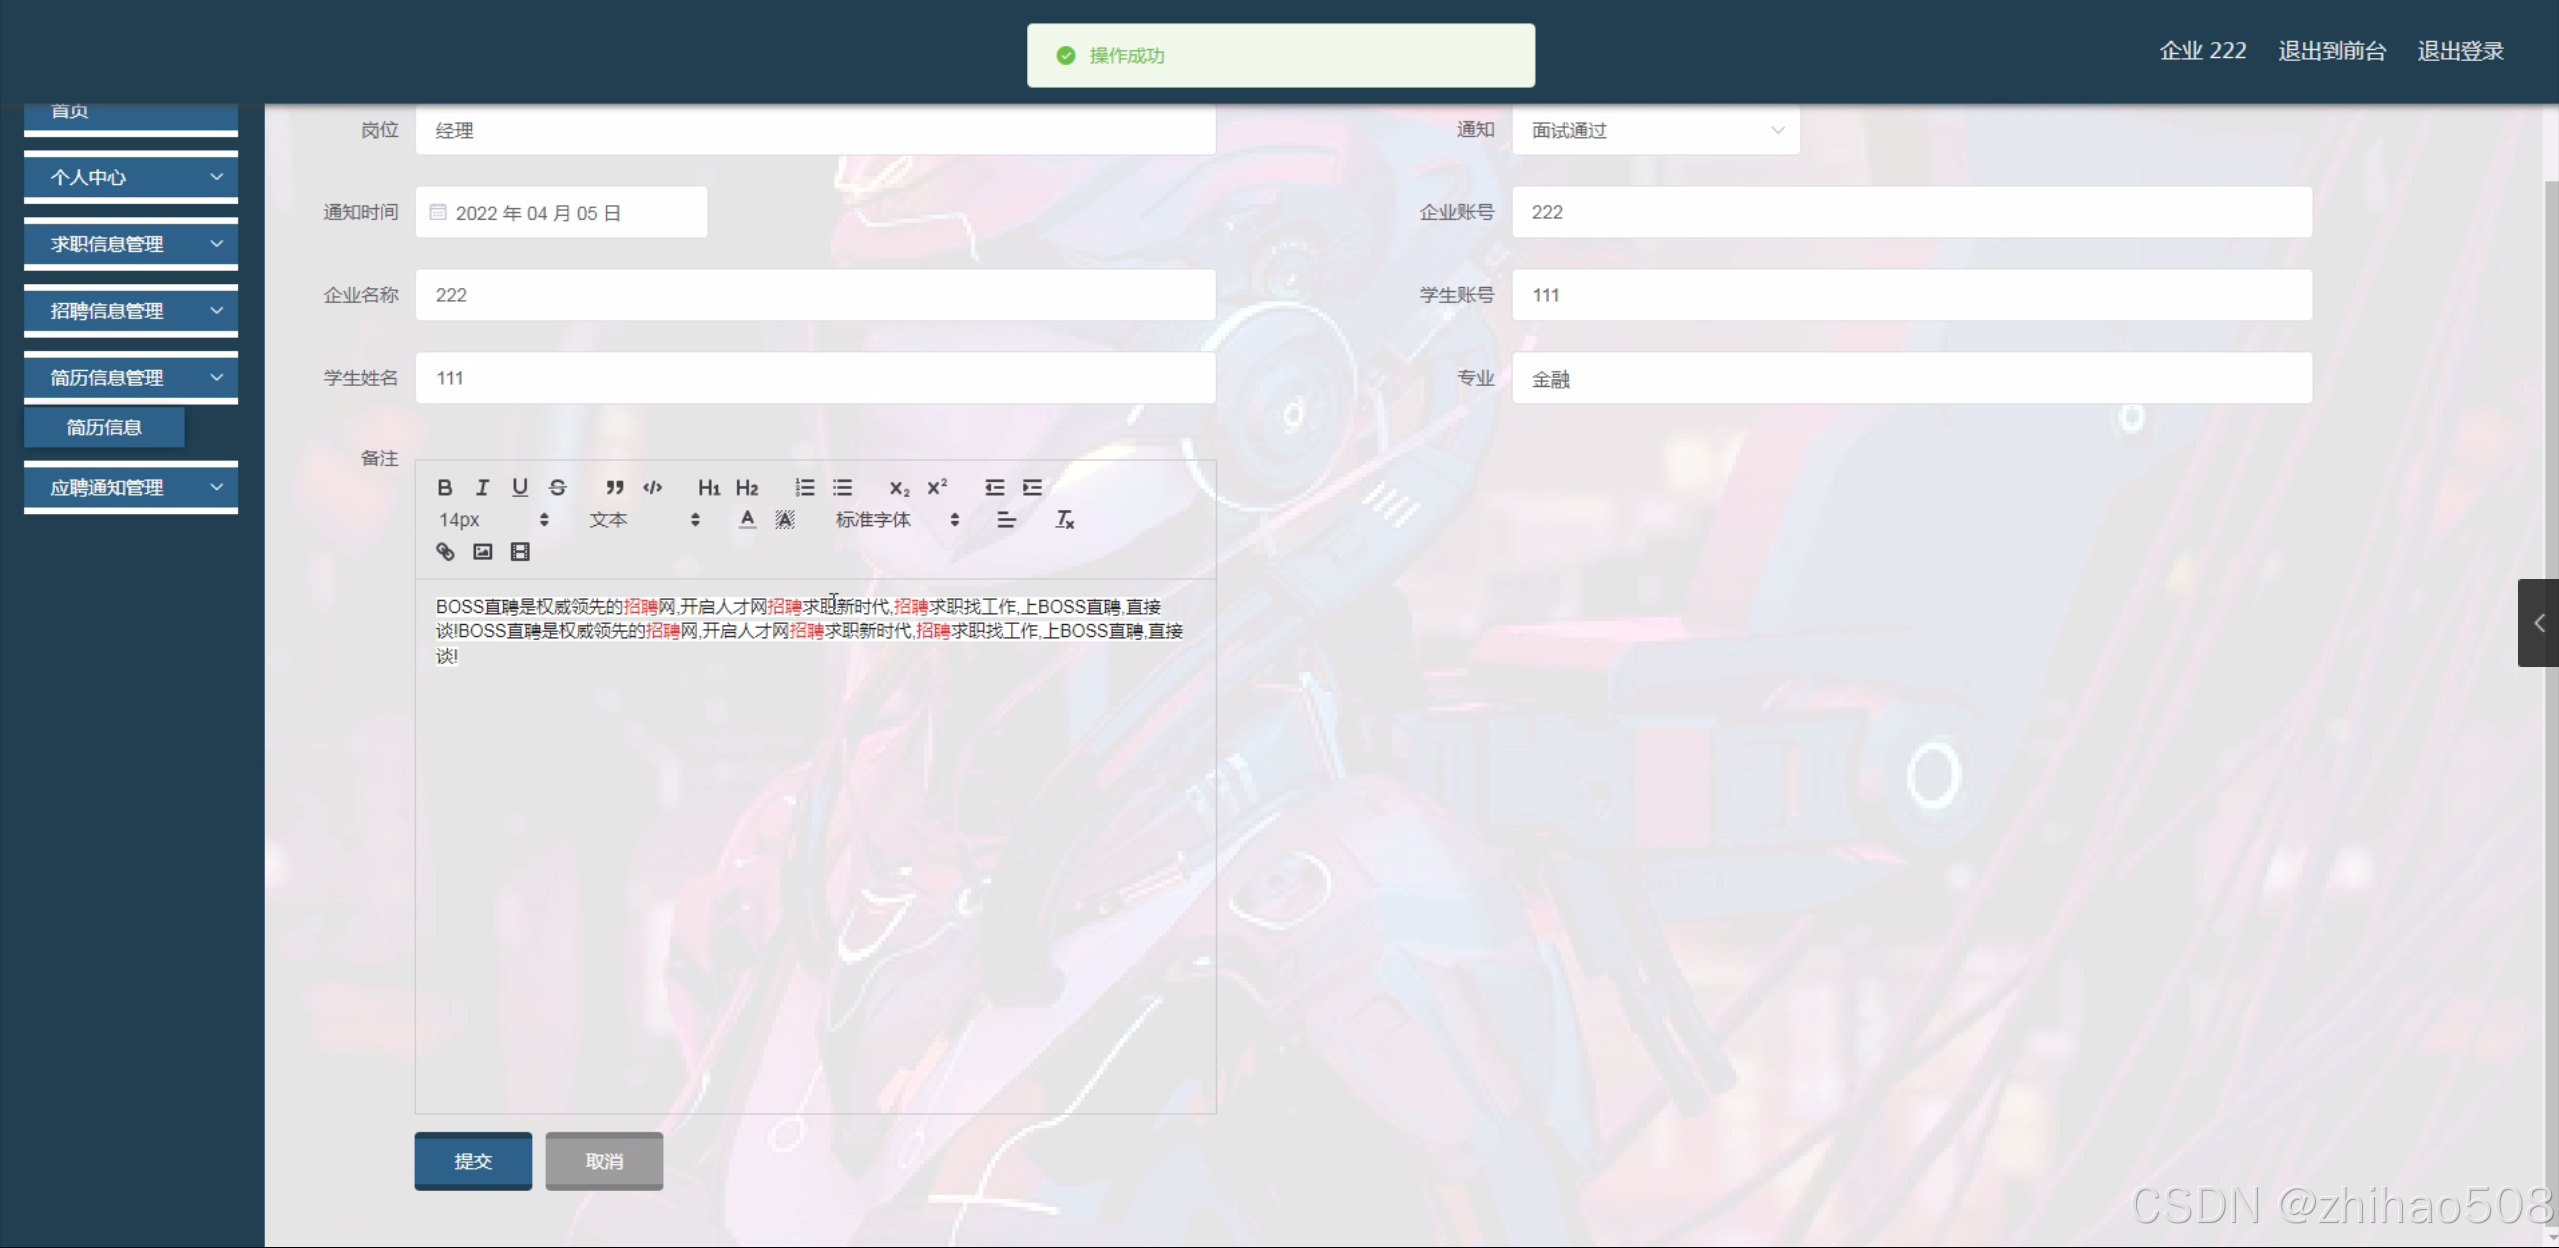
Task: Click the clear formatting icon
Action: tap(1064, 519)
